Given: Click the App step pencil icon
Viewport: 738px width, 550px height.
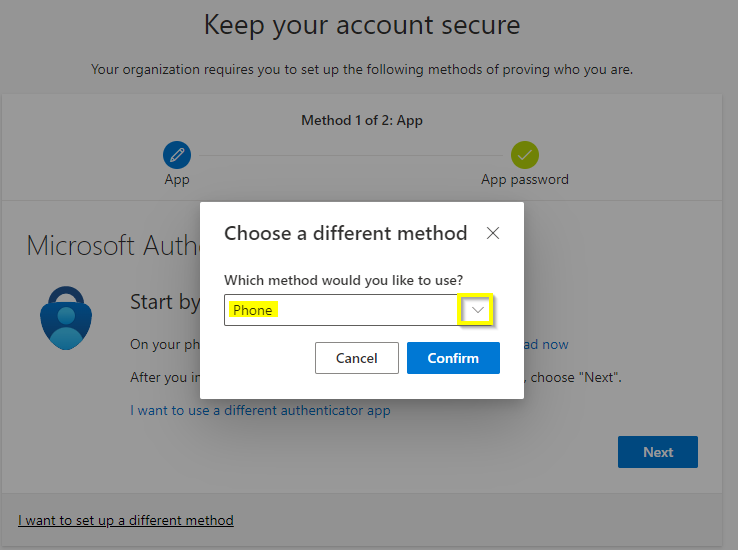Looking at the screenshot, I should tap(177, 155).
